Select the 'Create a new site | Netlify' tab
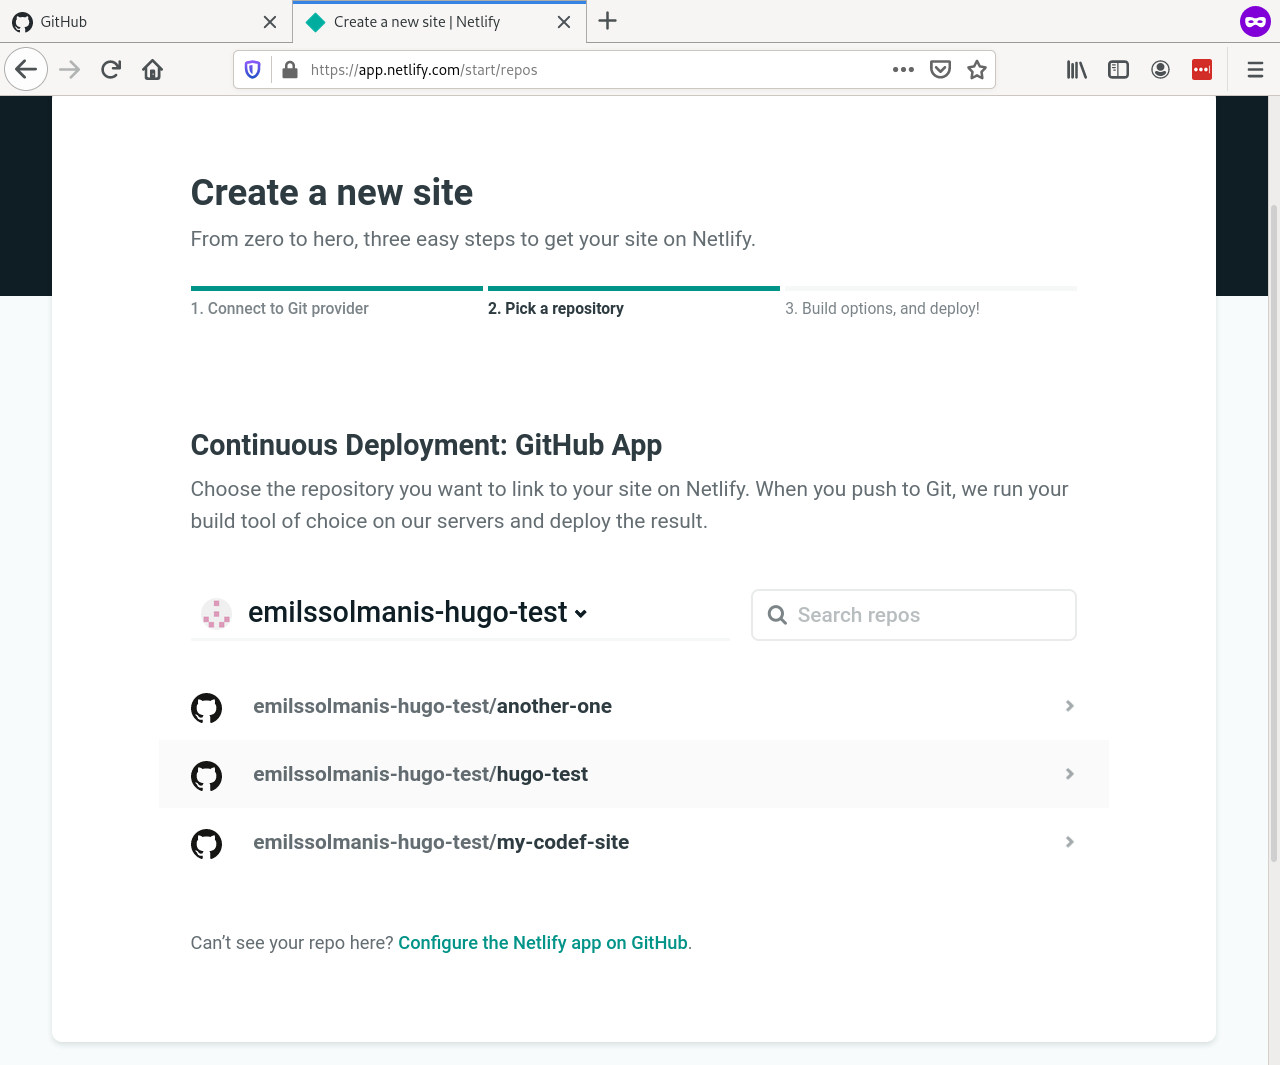This screenshot has height=1065, width=1280. tap(439, 22)
